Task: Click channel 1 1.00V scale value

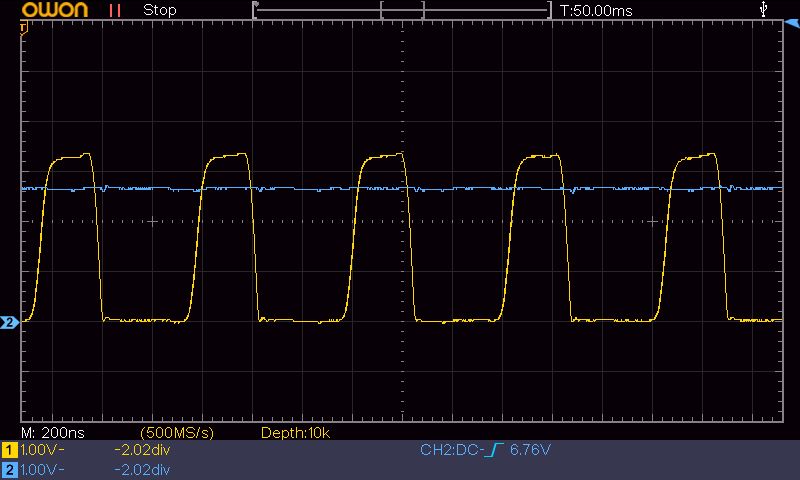Action: click(42, 450)
